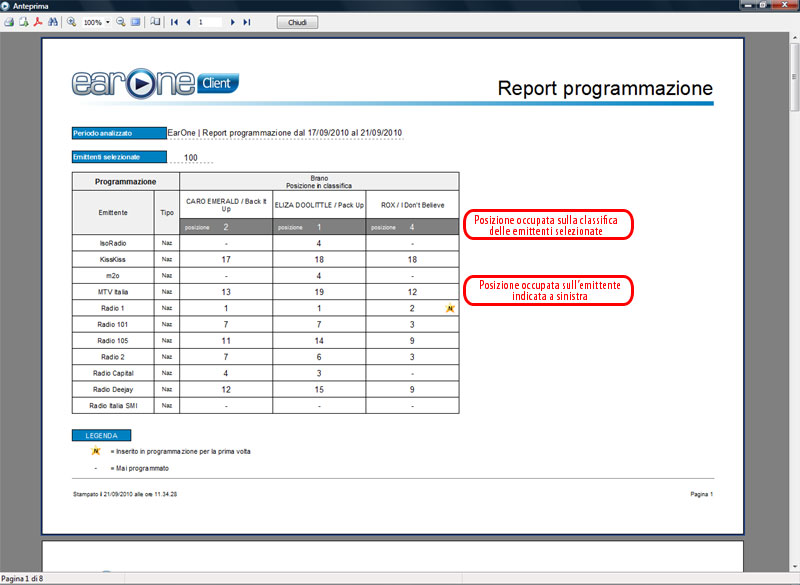Image resolution: width=800 pixels, height=585 pixels.
Task: Click the new-entry star icon in Radio 1 row
Action: [450, 308]
